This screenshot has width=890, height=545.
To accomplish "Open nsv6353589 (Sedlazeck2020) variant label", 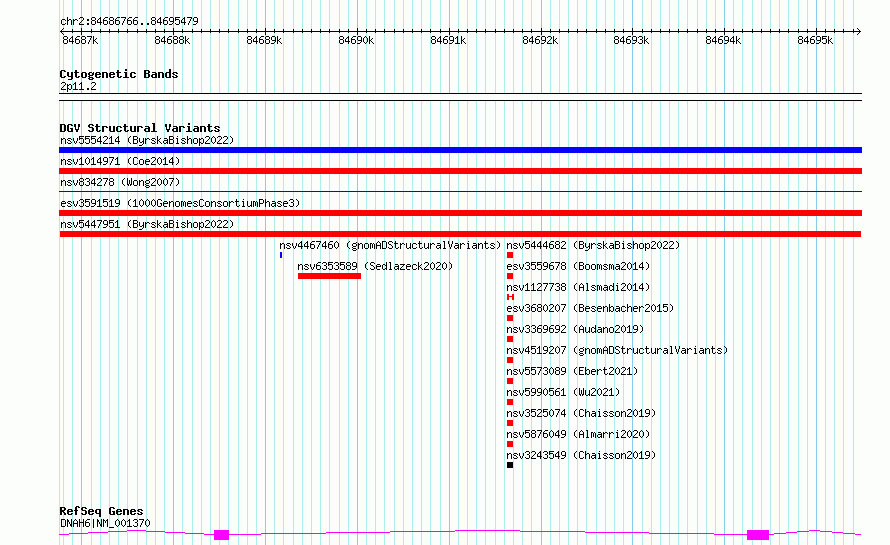I will pos(375,266).
